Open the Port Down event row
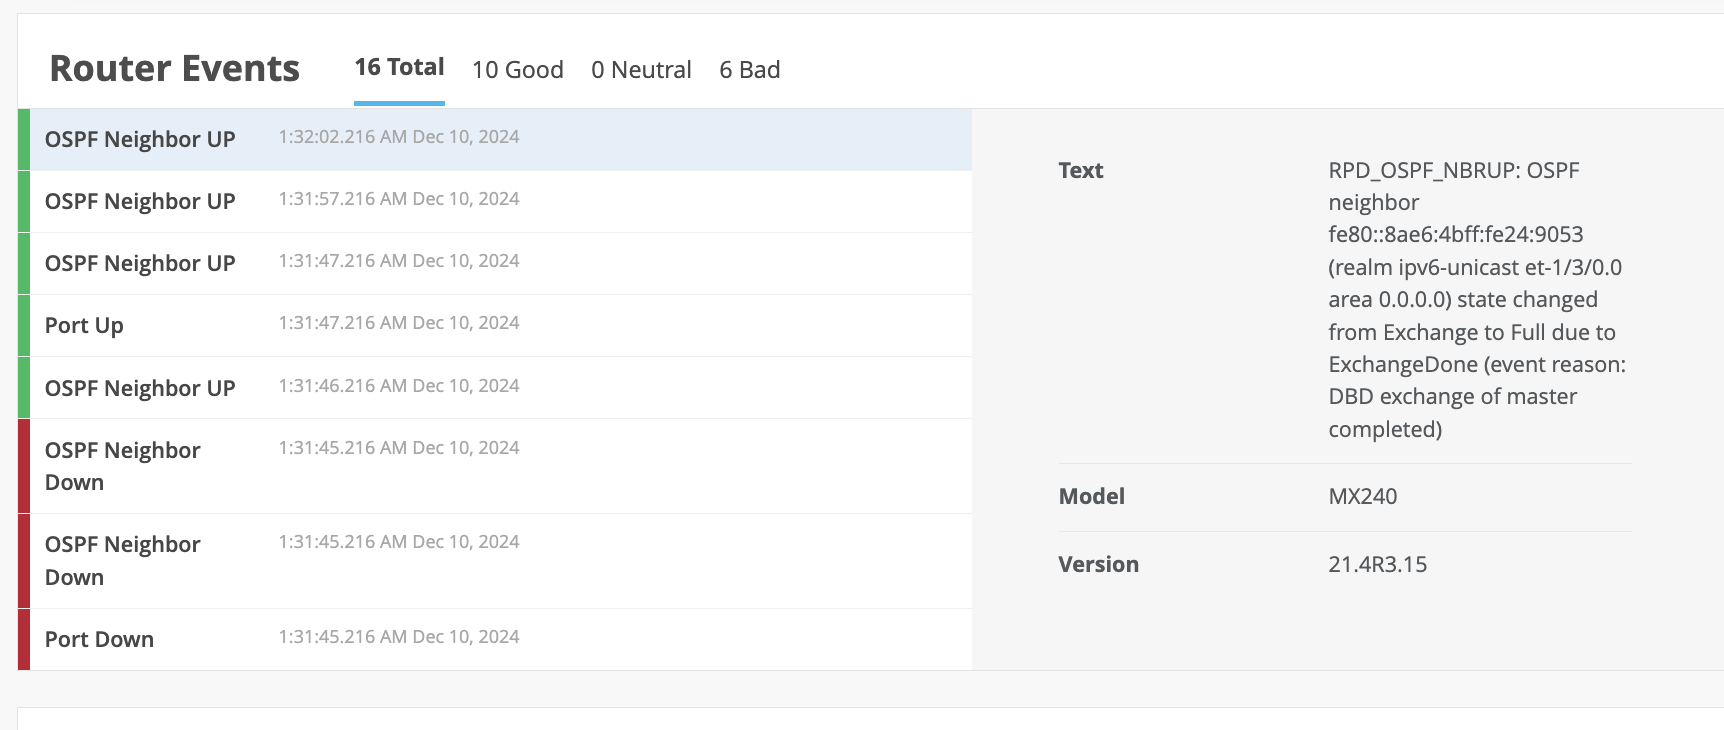The height and width of the screenshot is (730, 1724). [x=500, y=639]
